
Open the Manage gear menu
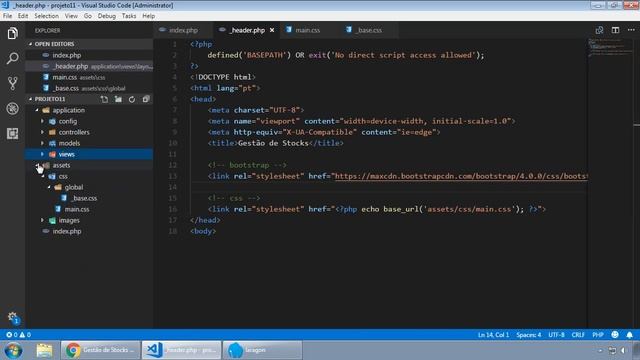click(x=12, y=318)
